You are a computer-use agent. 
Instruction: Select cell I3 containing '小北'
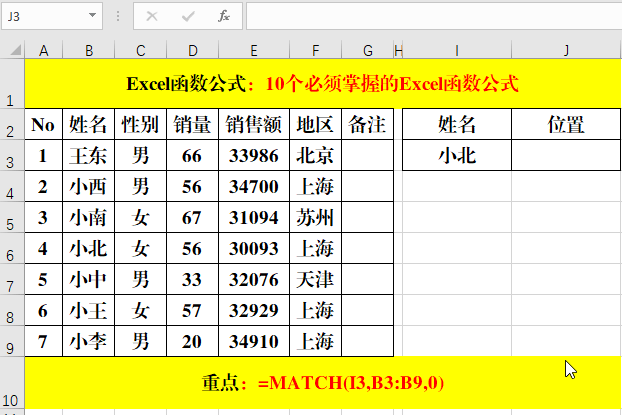click(x=457, y=155)
